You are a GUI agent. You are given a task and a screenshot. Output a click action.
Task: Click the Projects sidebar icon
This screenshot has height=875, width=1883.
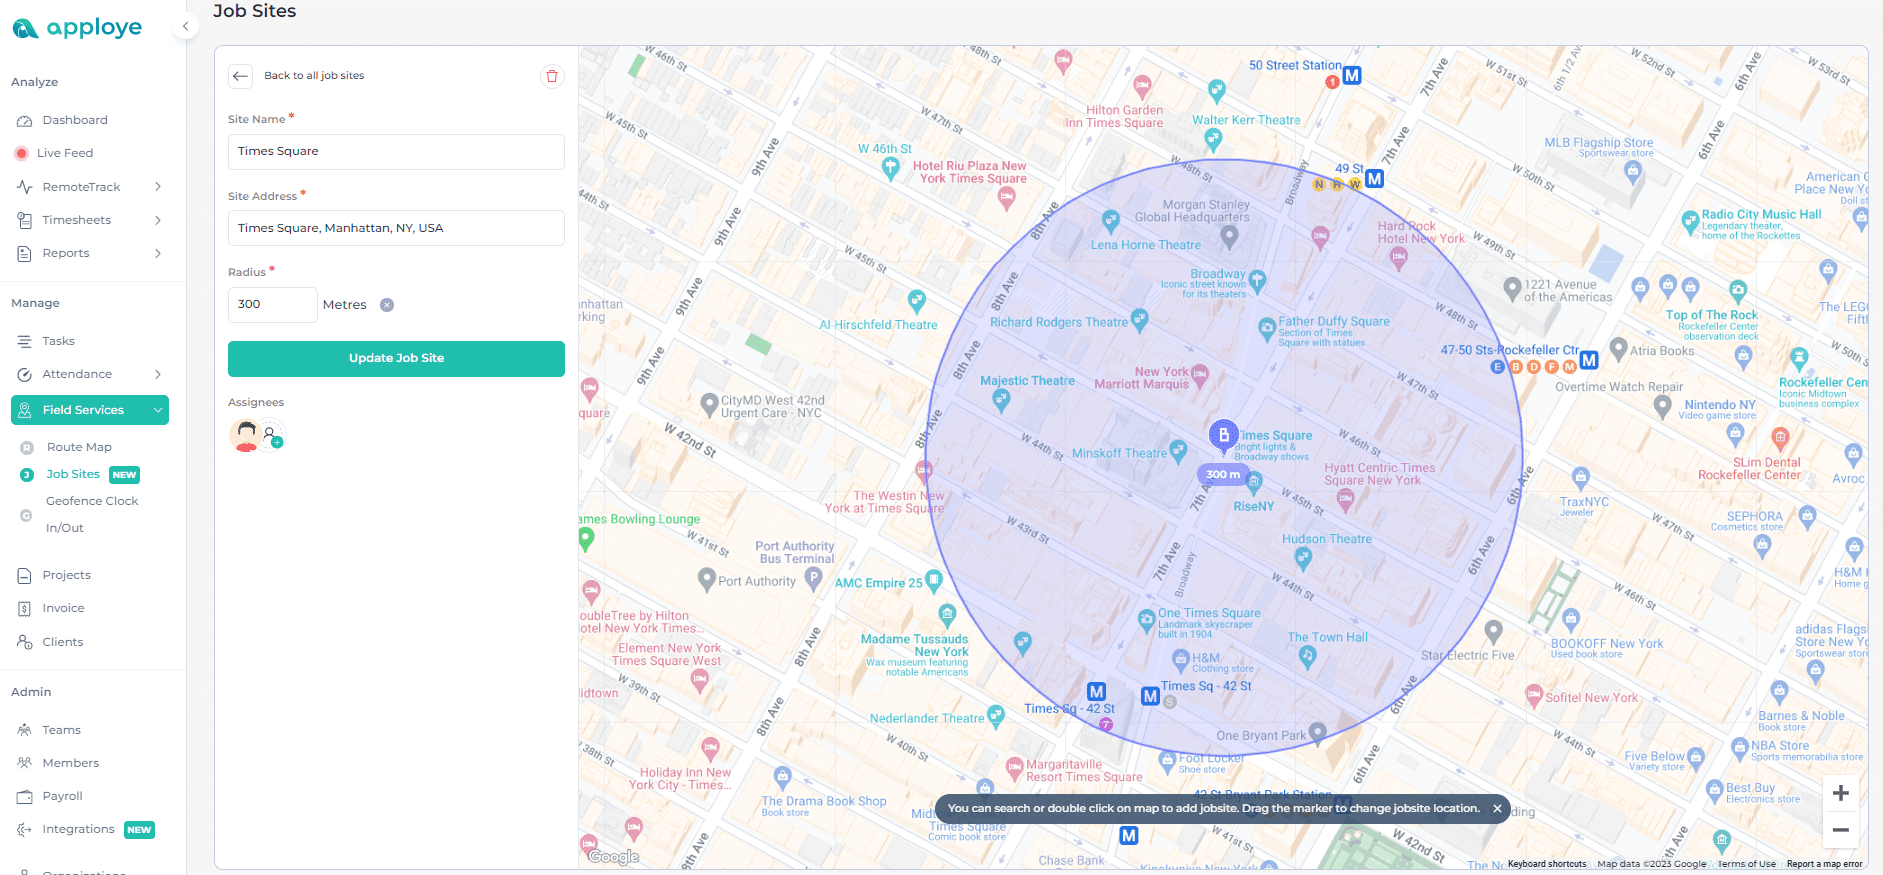(x=25, y=575)
